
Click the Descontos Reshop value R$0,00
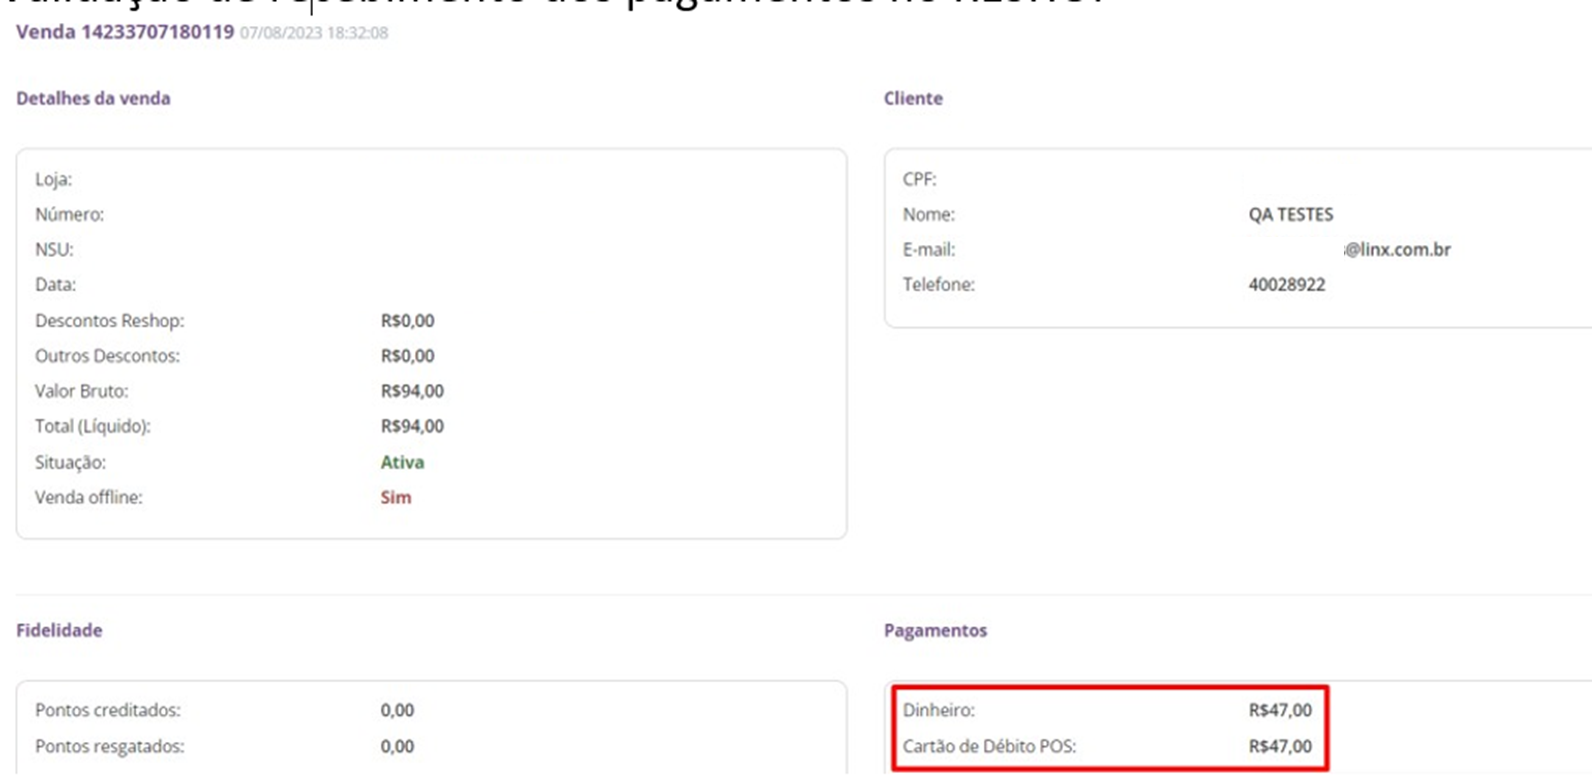point(407,321)
